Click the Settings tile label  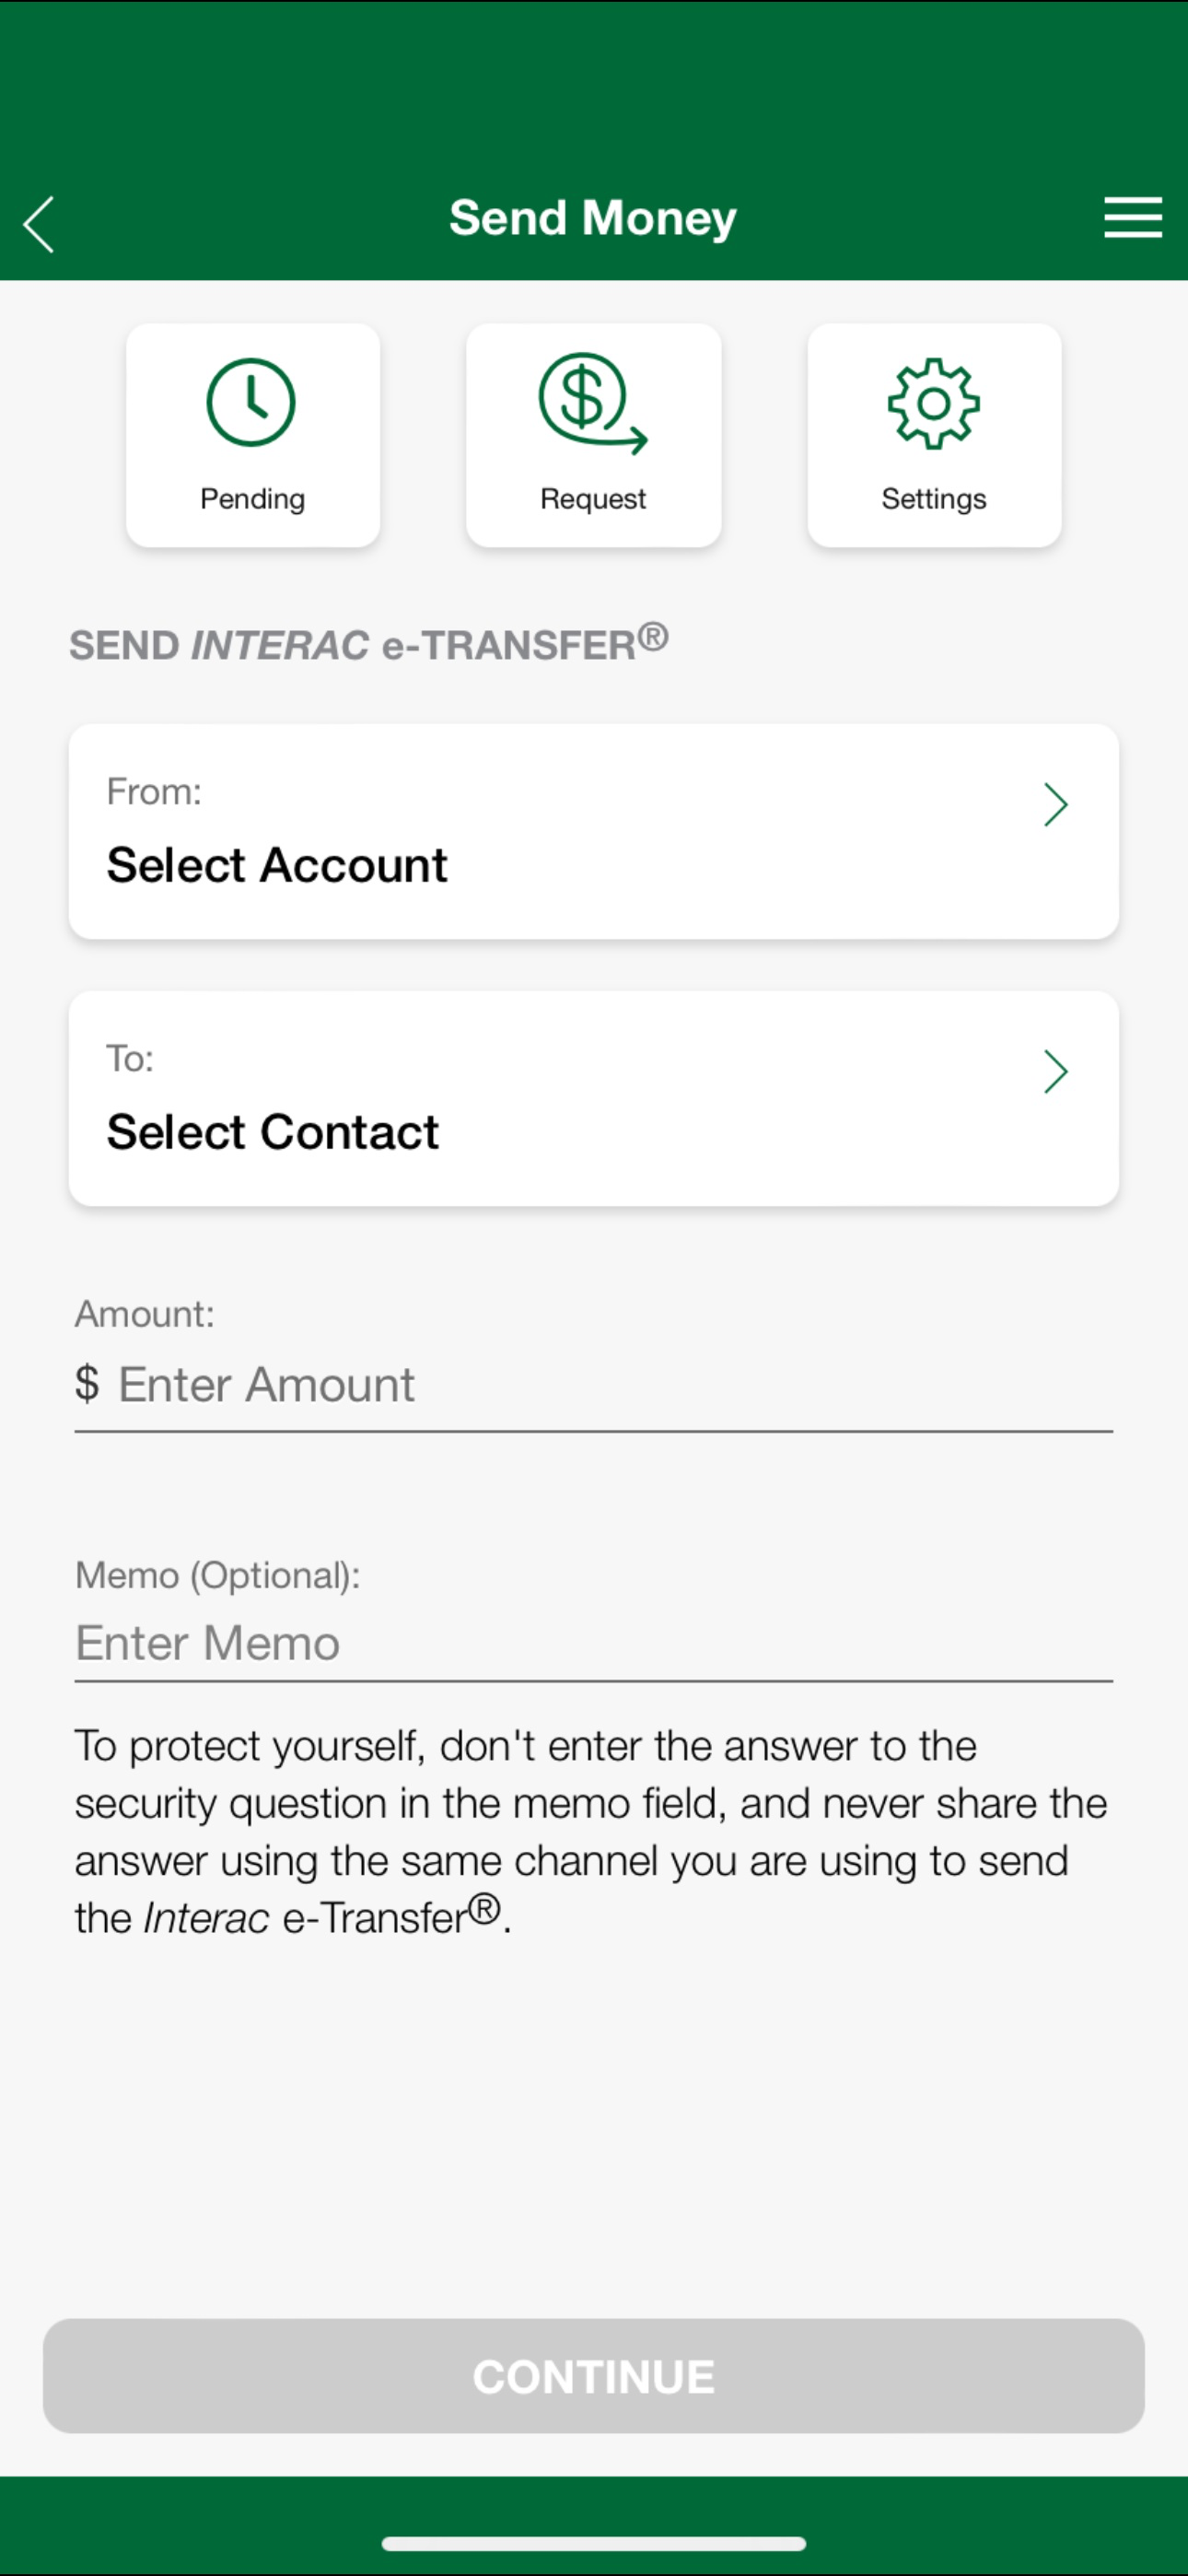(x=934, y=499)
